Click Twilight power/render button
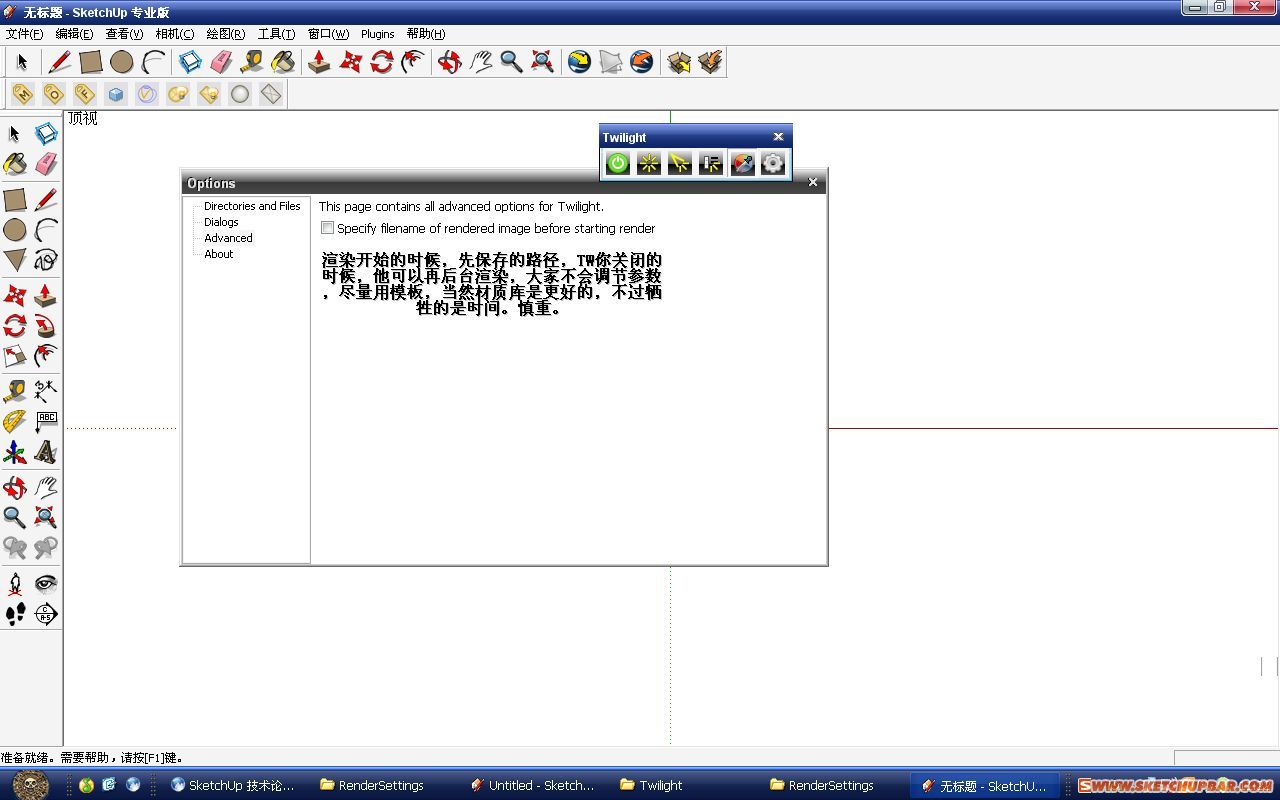1280x800 pixels. pyautogui.click(x=618, y=163)
